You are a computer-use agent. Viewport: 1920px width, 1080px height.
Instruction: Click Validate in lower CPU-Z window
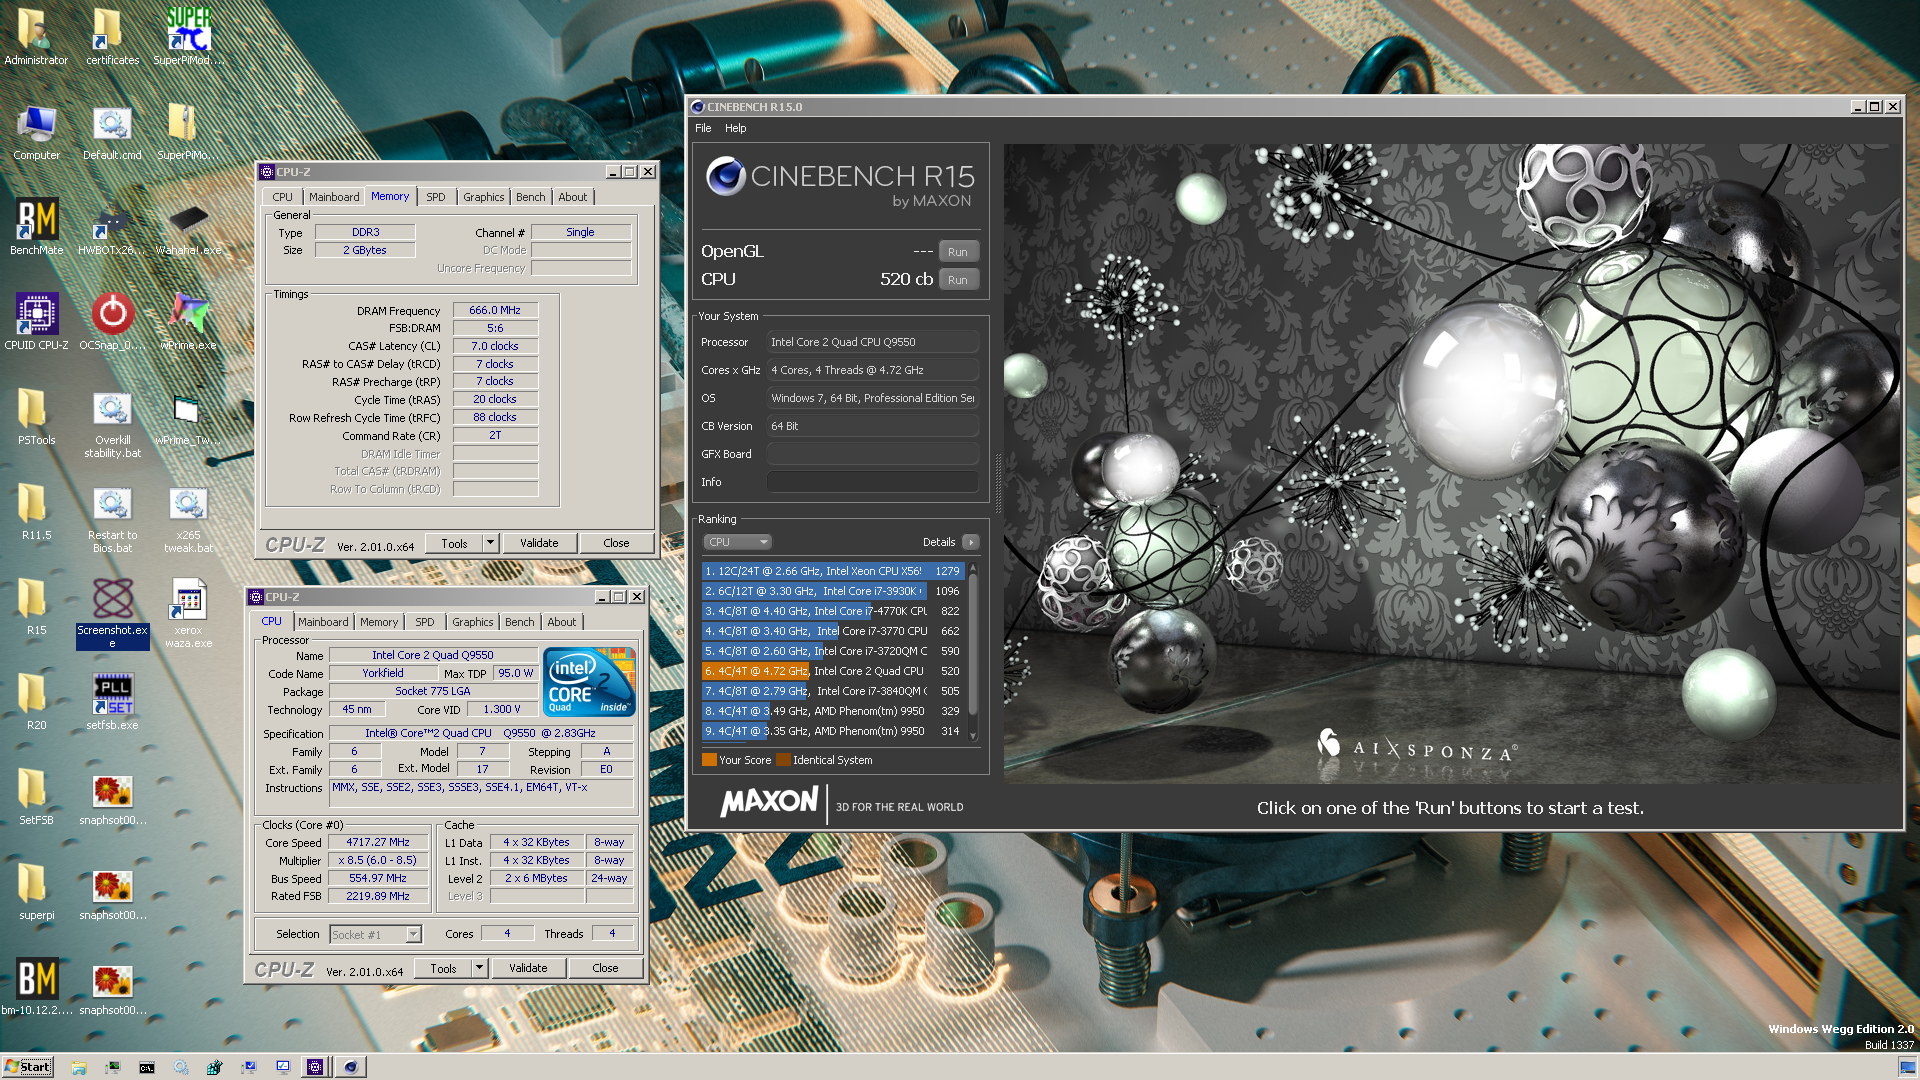pos(528,968)
